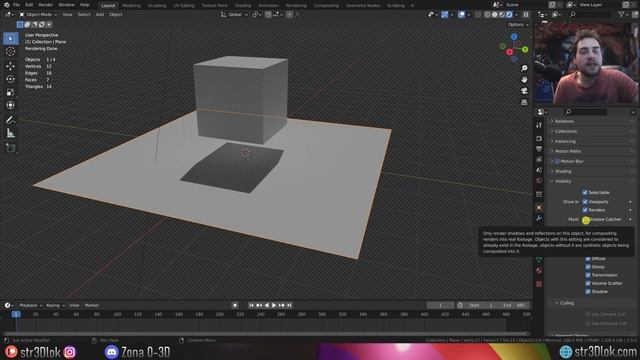The height and width of the screenshot is (360, 640).
Task: Activate the Select Box tool
Action: pyautogui.click(x=11, y=38)
